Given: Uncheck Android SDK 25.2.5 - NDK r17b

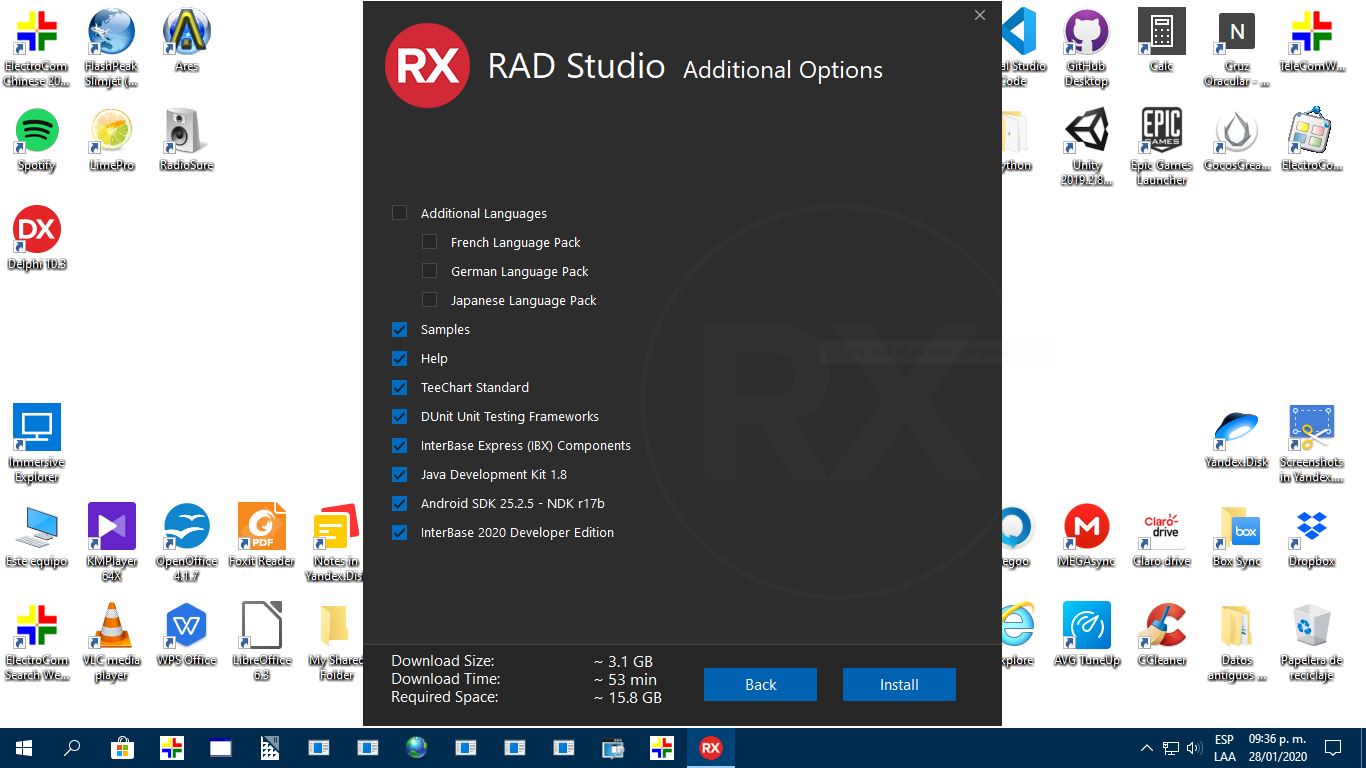Looking at the screenshot, I should pos(400,503).
